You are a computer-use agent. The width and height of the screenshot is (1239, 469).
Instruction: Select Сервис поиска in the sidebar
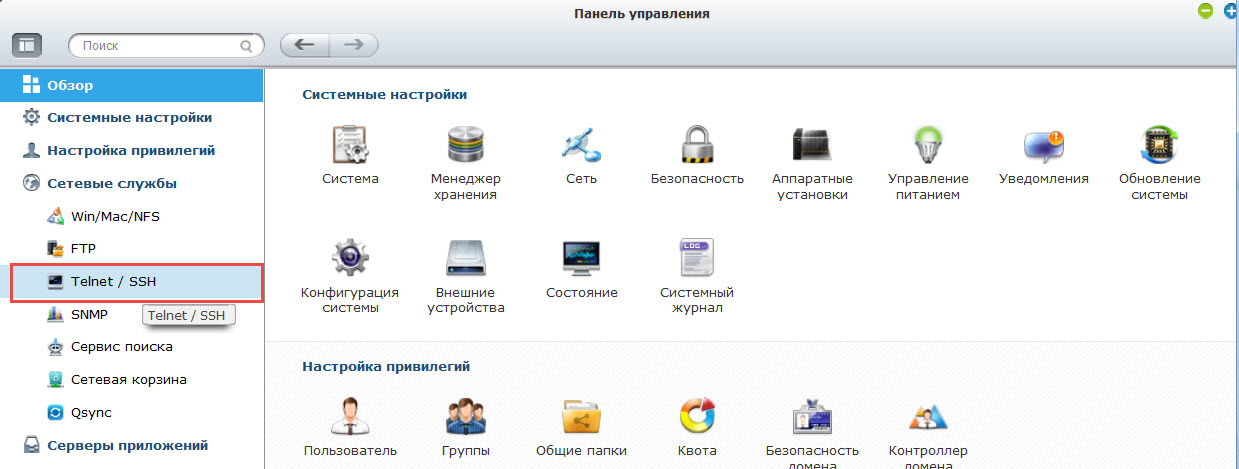[132, 347]
